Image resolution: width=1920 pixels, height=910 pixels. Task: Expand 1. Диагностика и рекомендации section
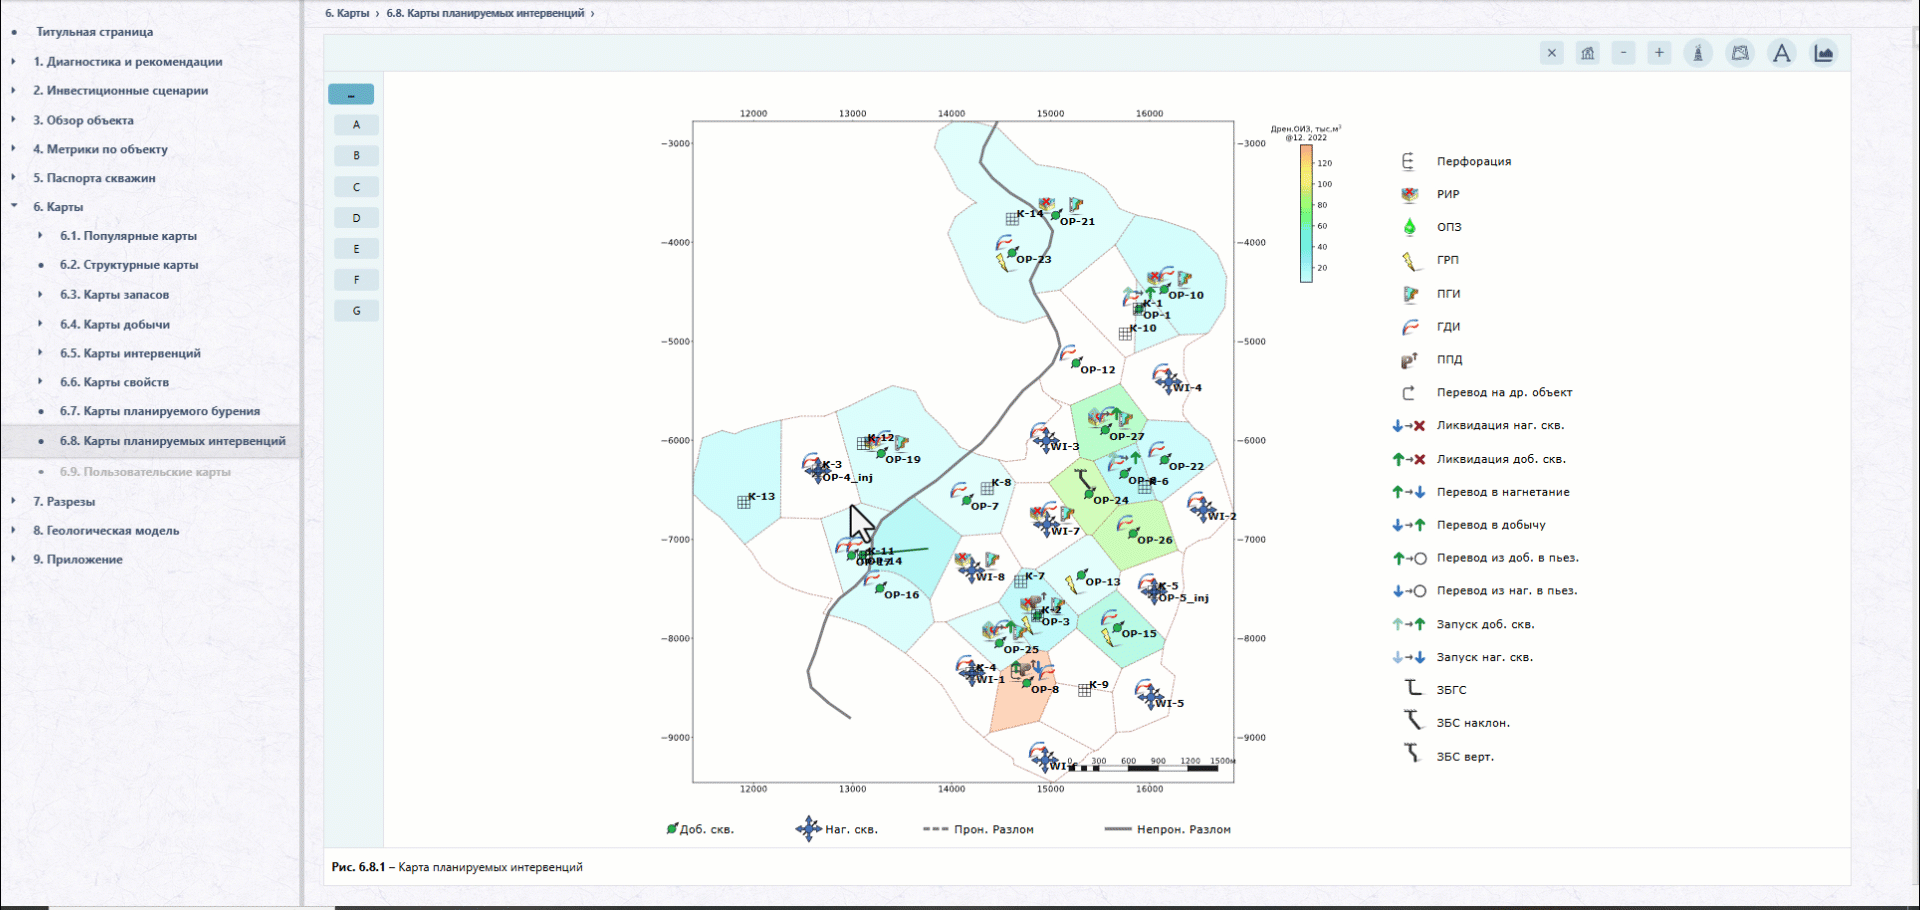[14, 62]
